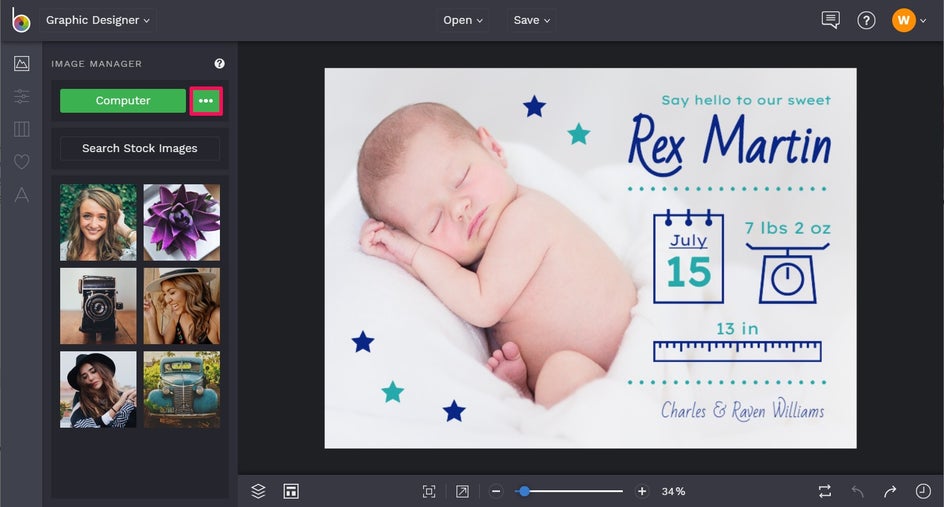Click the Redo arrow
Viewport: 944px width, 507px height.
889,491
